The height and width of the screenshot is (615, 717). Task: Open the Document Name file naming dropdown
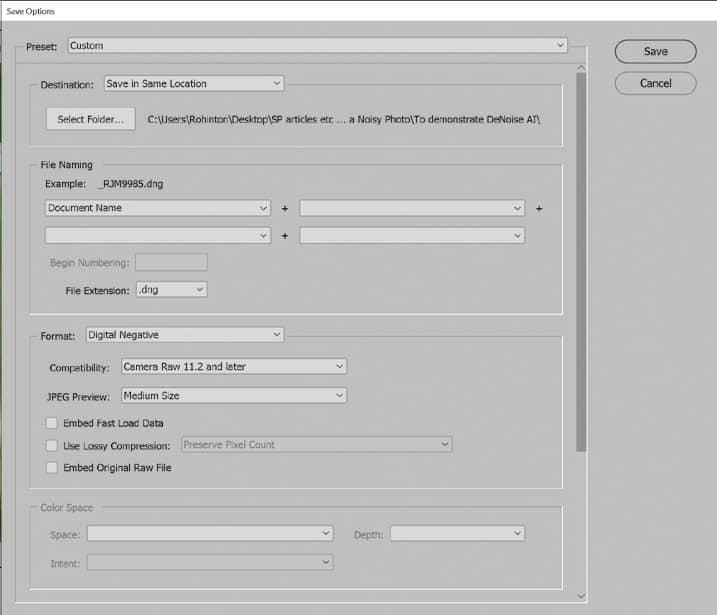tap(158, 208)
